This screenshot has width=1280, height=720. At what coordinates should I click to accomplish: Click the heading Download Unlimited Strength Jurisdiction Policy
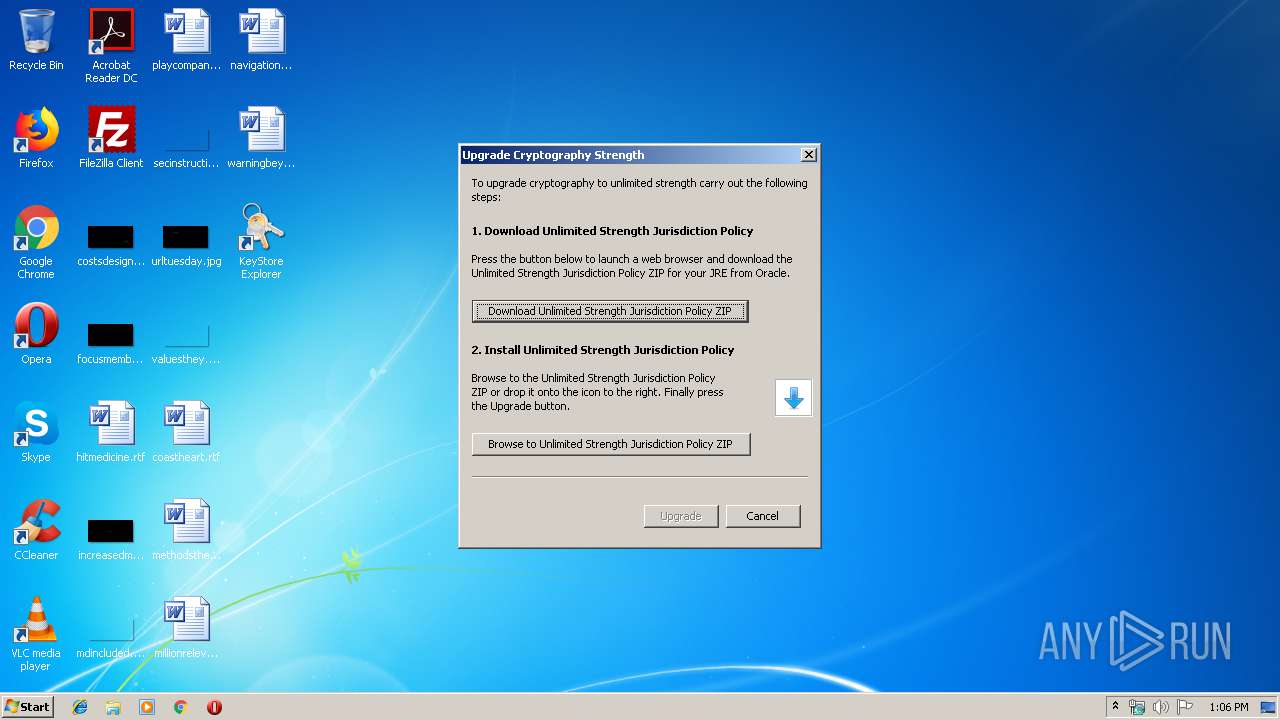tap(612, 231)
